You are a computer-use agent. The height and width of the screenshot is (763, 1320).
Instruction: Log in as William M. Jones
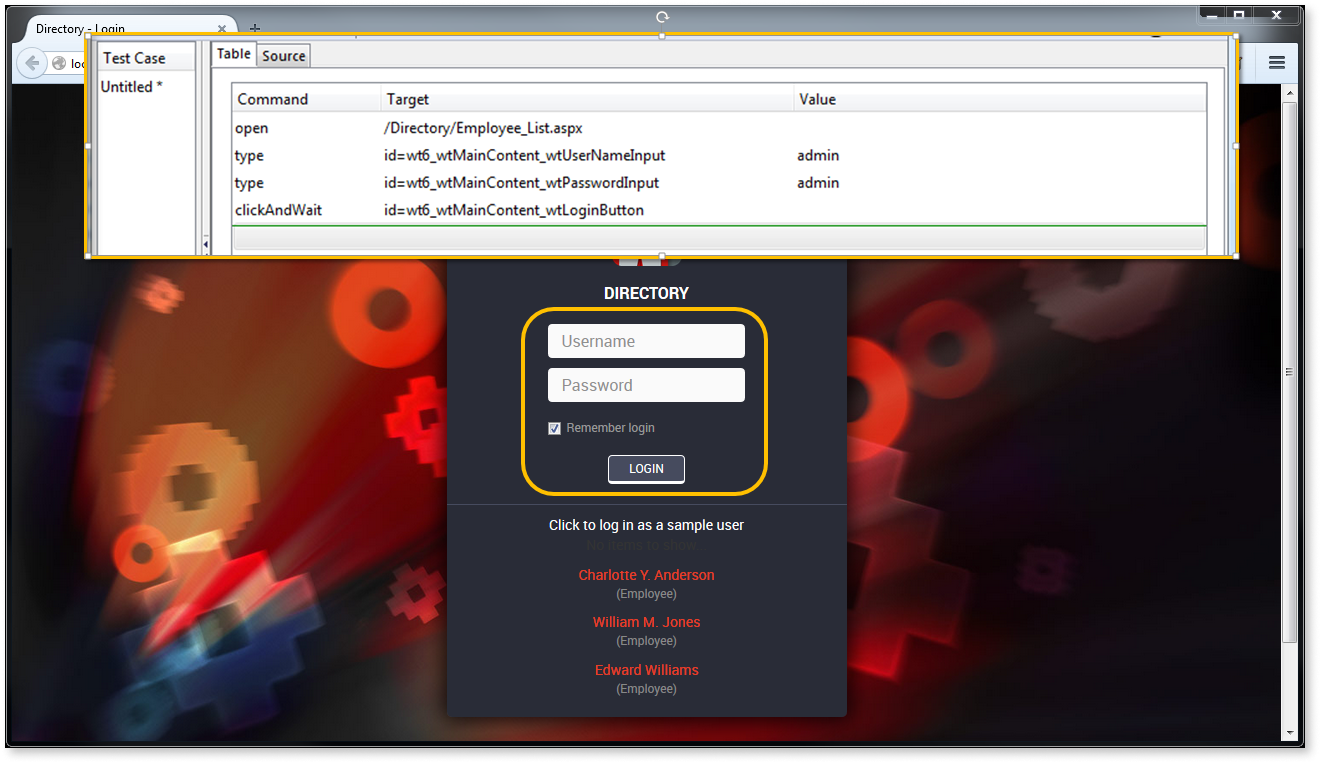(x=646, y=622)
